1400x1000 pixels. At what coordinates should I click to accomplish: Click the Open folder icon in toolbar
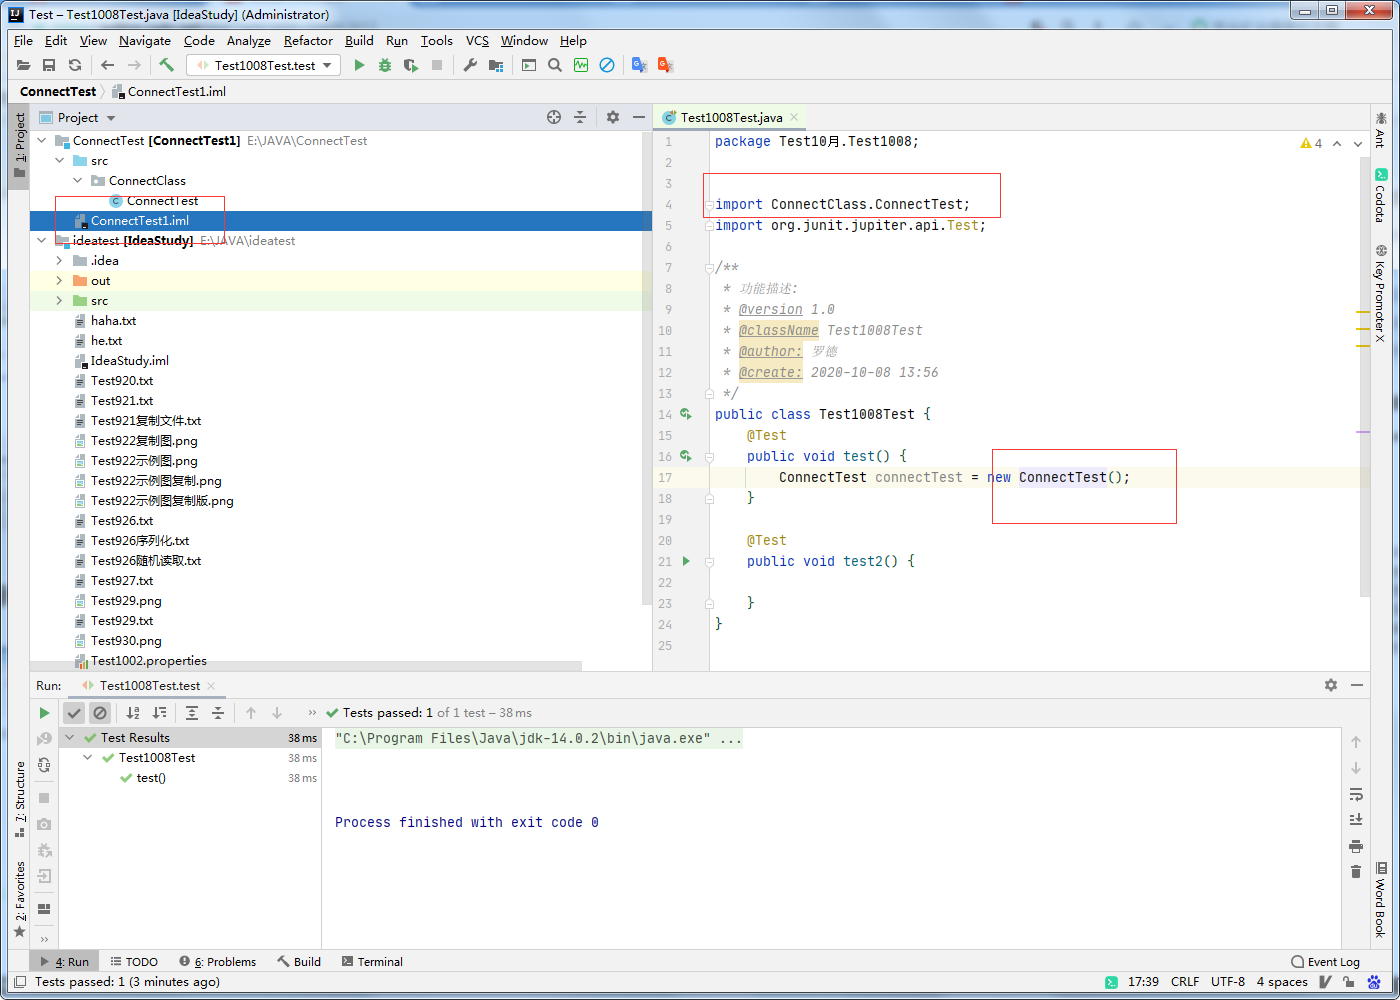23,65
